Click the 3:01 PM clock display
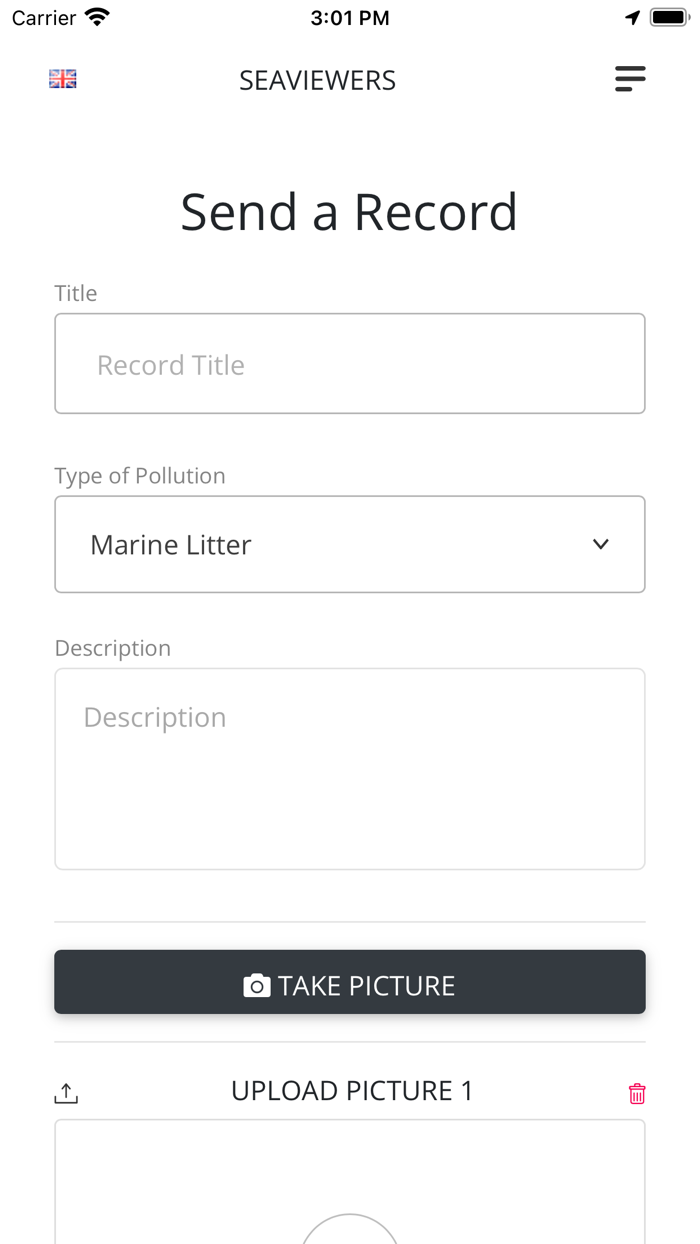Viewport: 700px width, 1244px height. pos(350,16)
